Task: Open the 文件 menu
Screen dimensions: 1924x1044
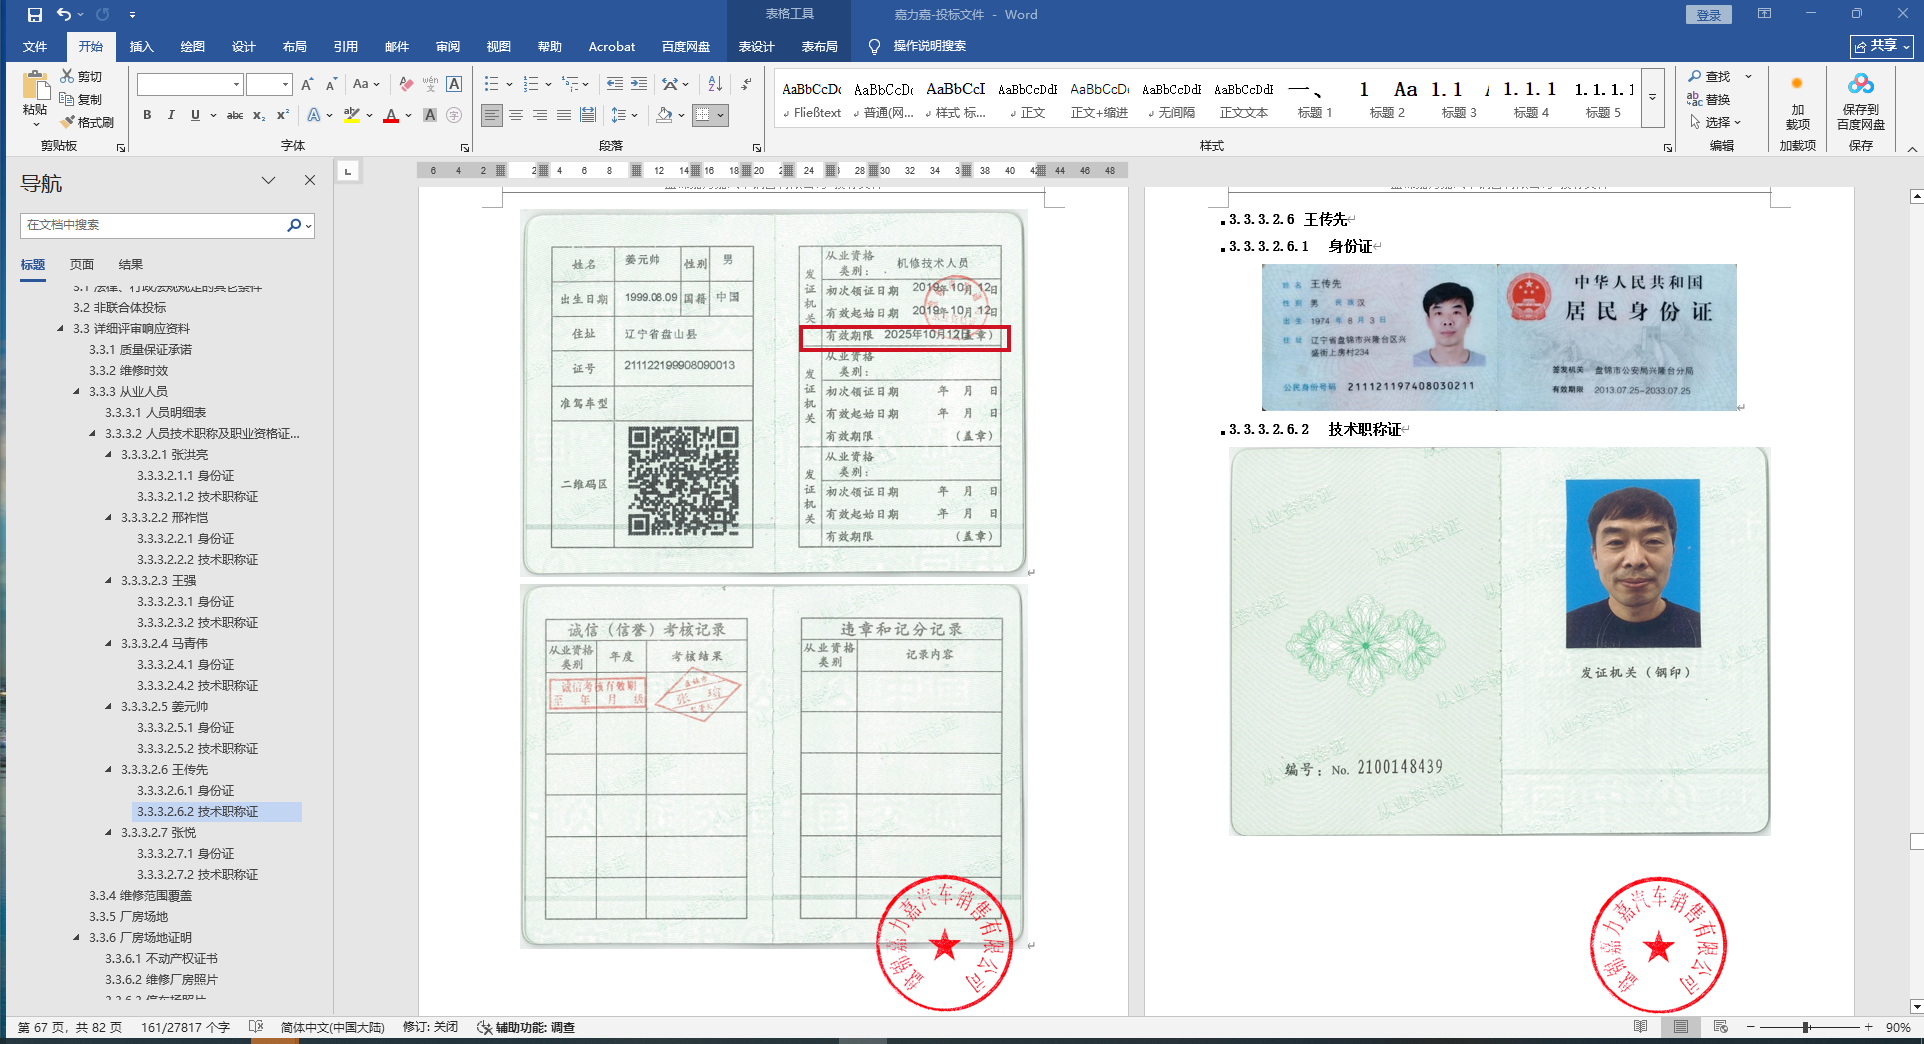Action: (x=35, y=46)
